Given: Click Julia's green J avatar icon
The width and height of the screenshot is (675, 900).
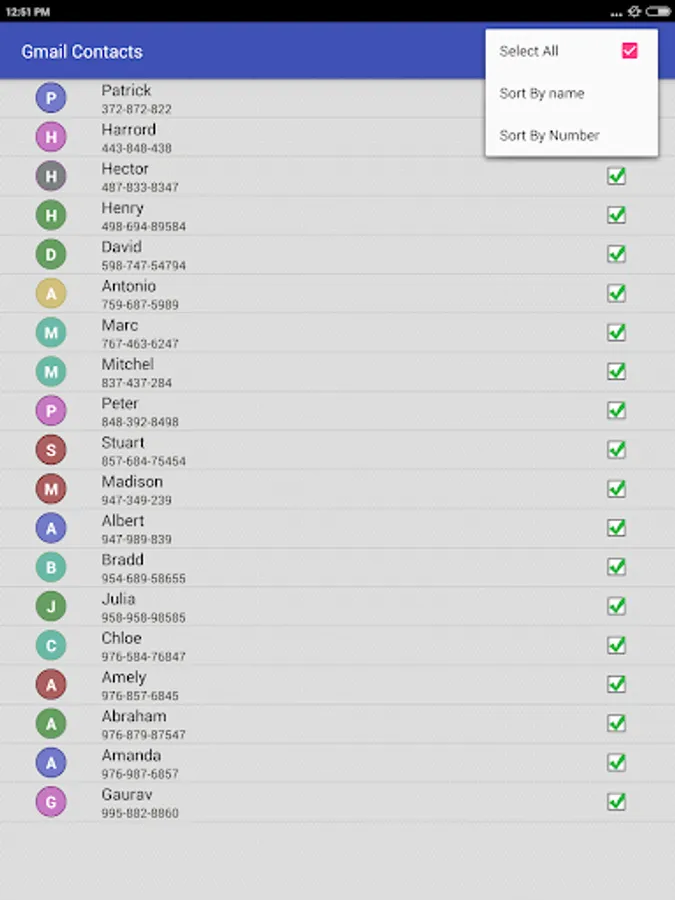Looking at the screenshot, I should (x=51, y=606).
